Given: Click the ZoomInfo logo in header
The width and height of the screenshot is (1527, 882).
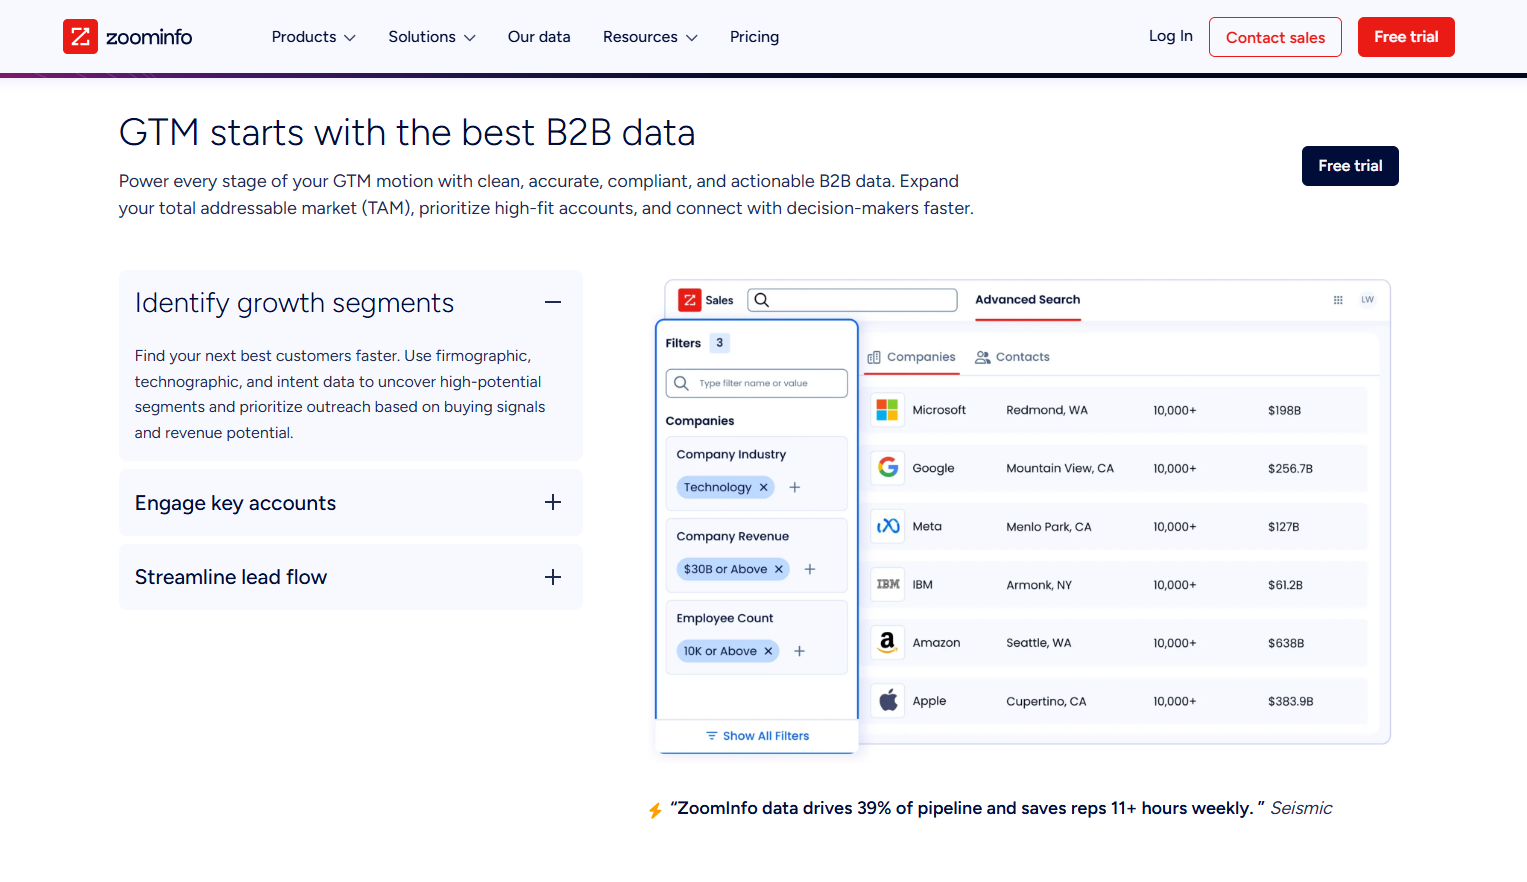Looking at the screenshot, I should click(x=127, y=37).
